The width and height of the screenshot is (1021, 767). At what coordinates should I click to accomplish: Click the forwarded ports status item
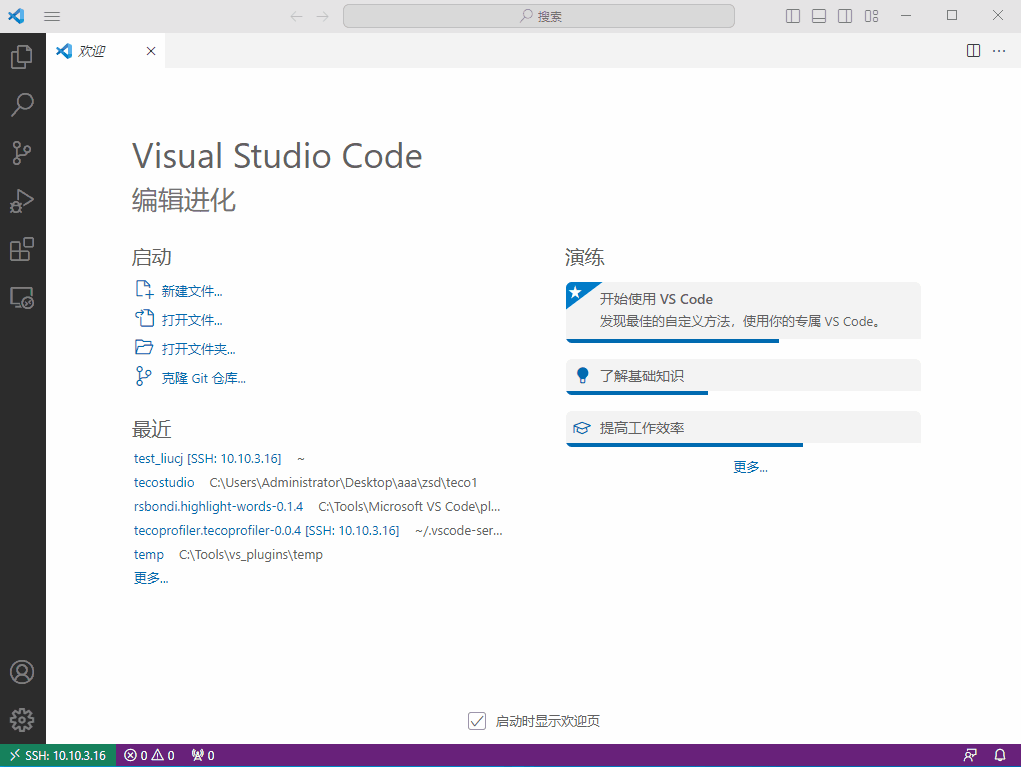point(203,755)
